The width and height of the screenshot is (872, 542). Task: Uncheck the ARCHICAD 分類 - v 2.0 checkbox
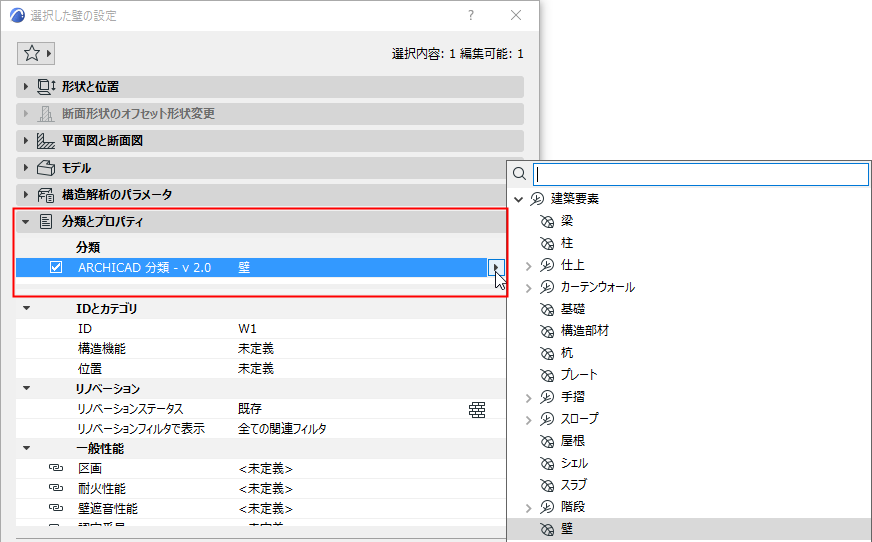click(x=56, y=267)
